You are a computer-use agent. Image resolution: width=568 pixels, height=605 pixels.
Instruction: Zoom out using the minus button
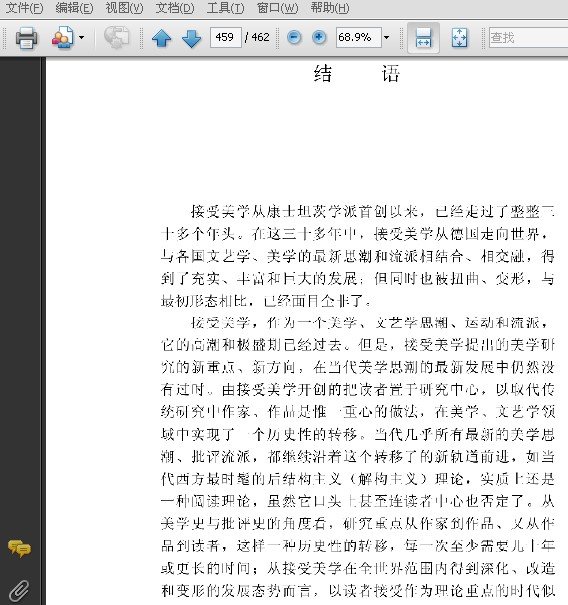pos(294,37)
